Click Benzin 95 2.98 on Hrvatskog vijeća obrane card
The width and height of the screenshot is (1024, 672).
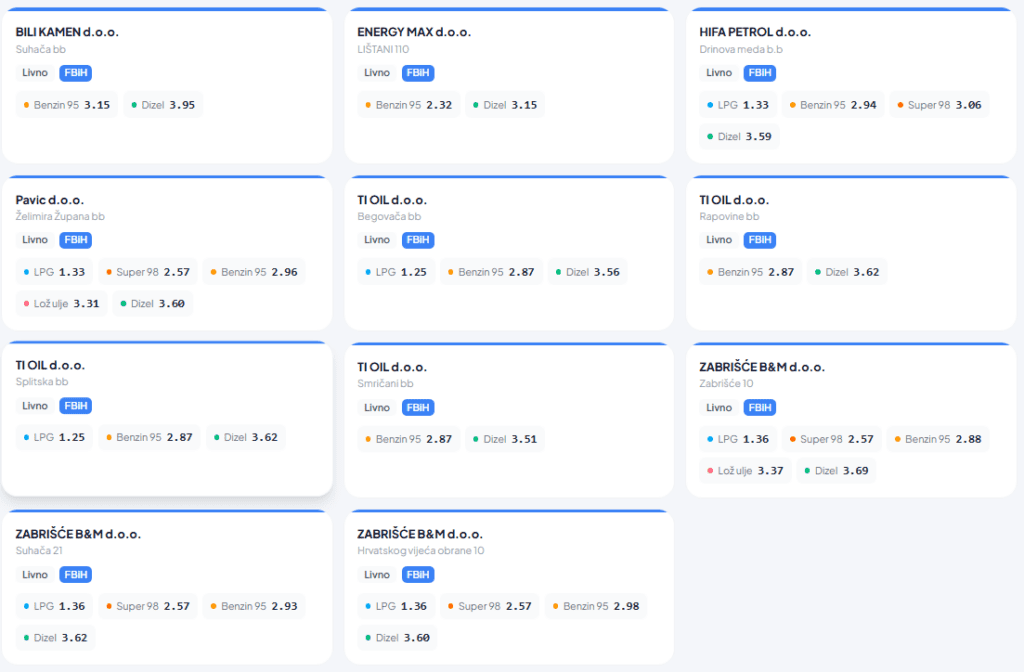[596, 606]
